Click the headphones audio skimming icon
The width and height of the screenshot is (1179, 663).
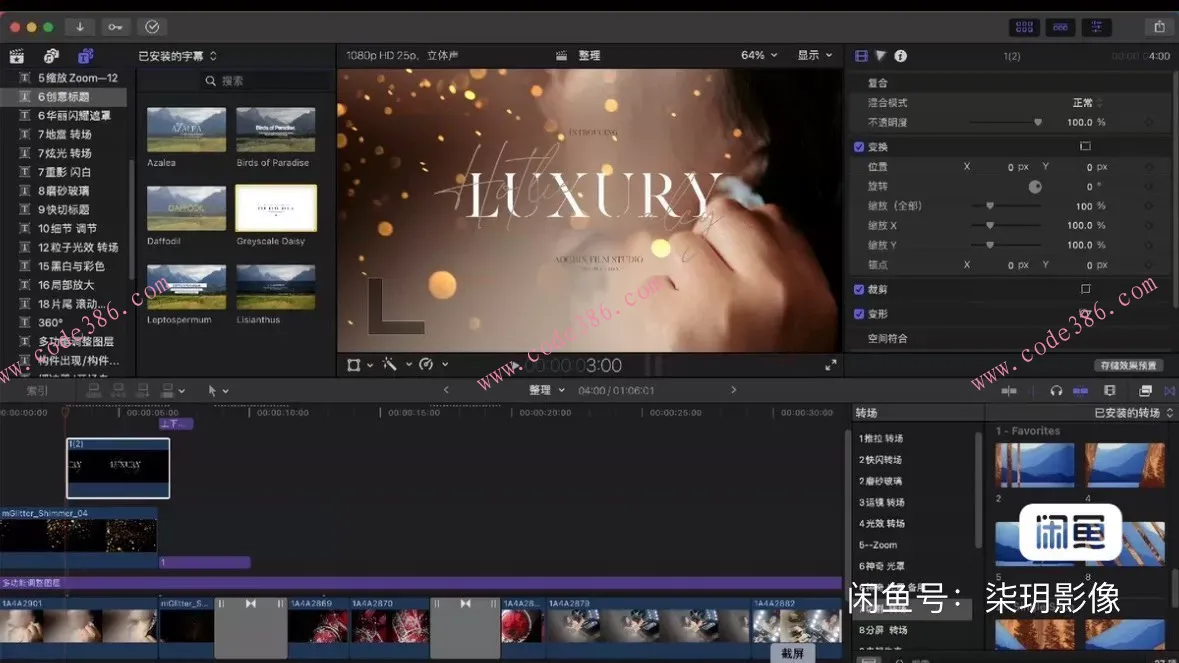(x=1056, y=390)
